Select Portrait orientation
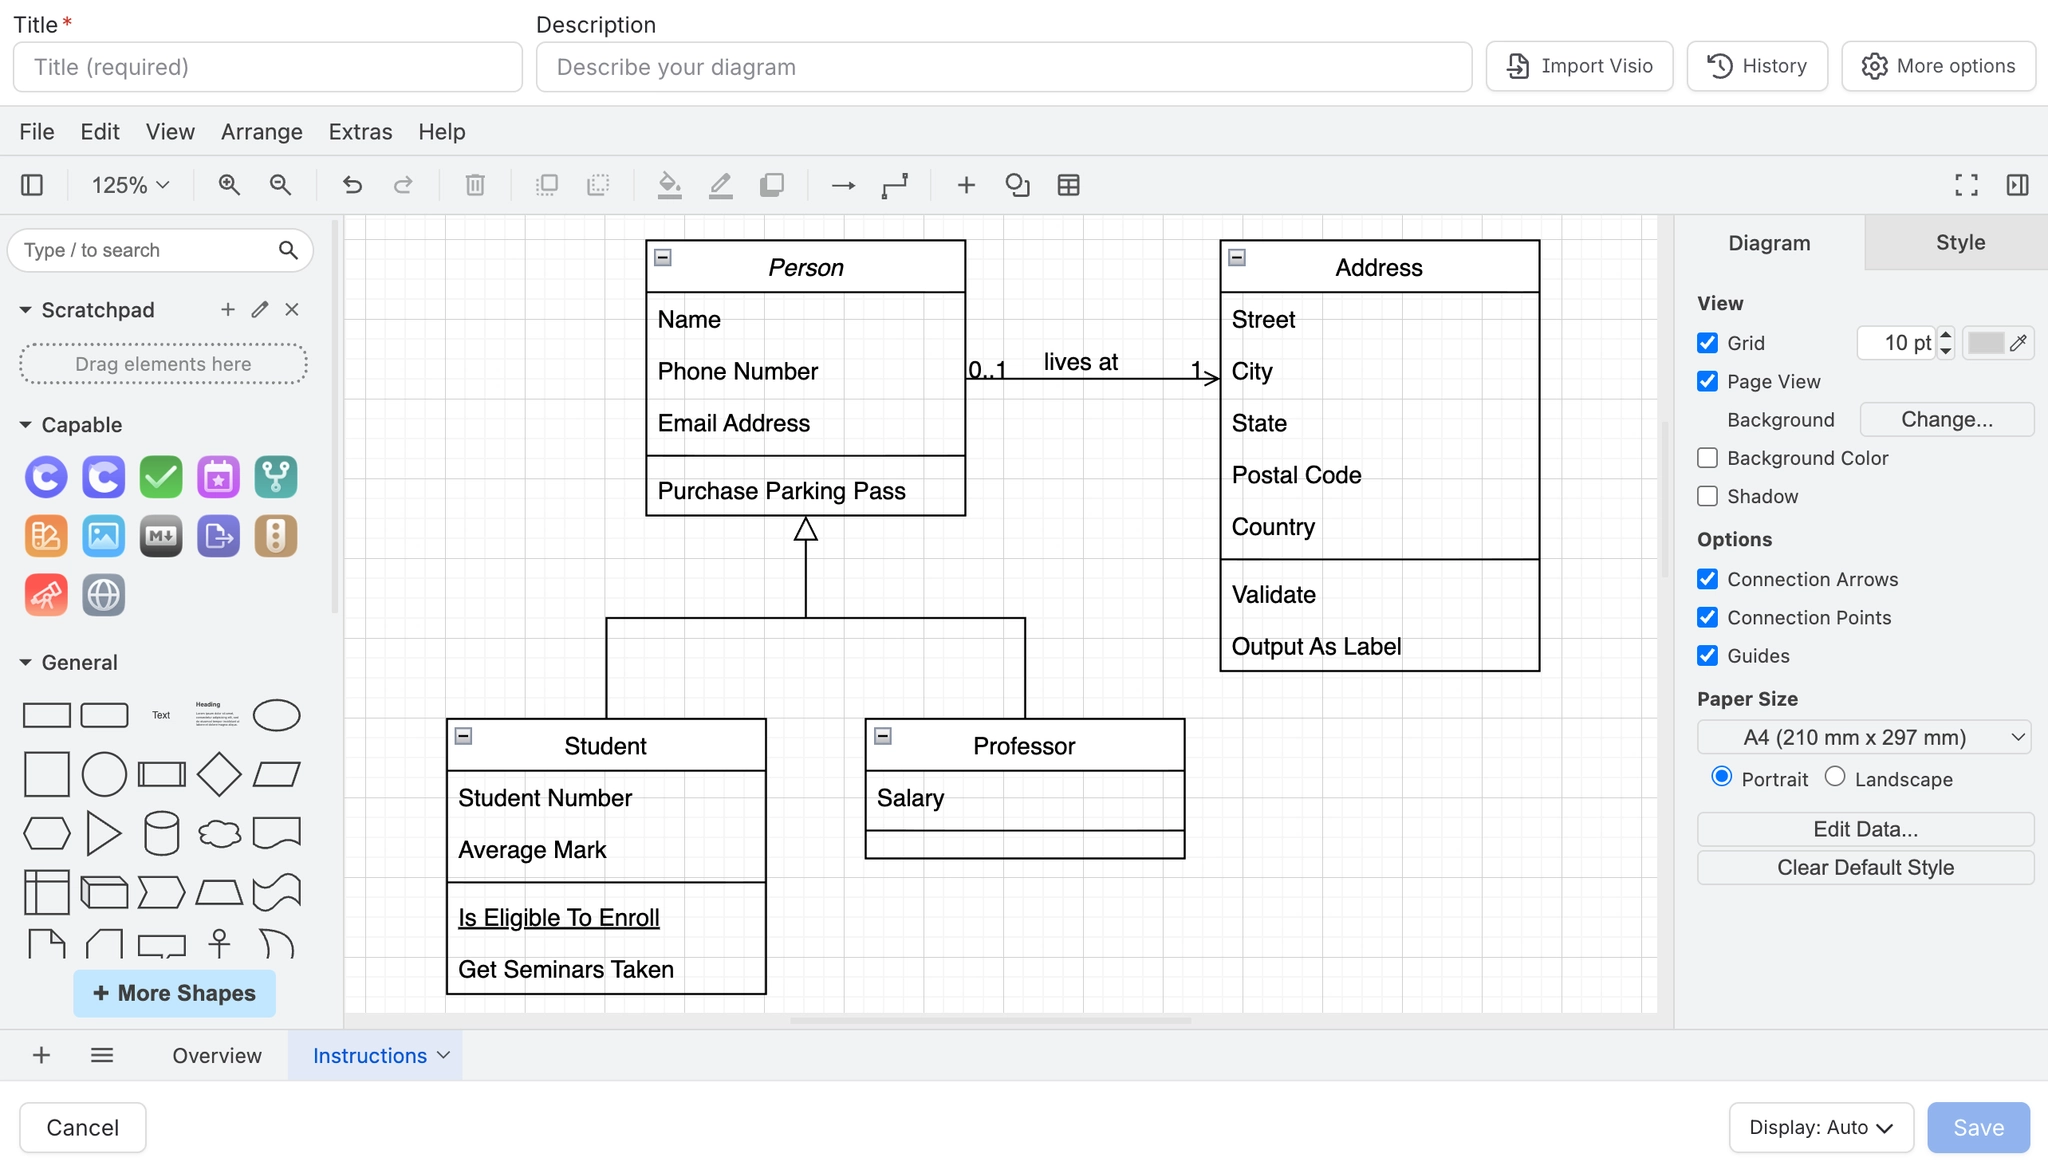 click(1721, 777)
